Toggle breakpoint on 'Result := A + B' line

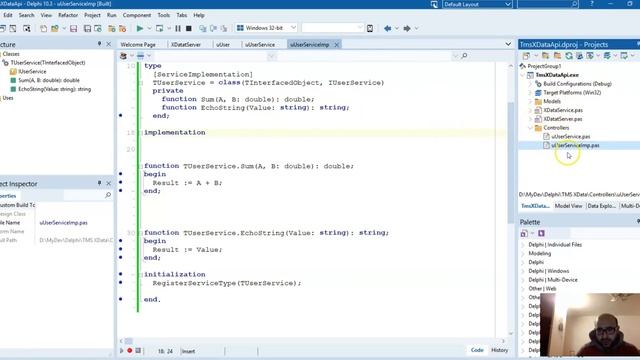120,182
